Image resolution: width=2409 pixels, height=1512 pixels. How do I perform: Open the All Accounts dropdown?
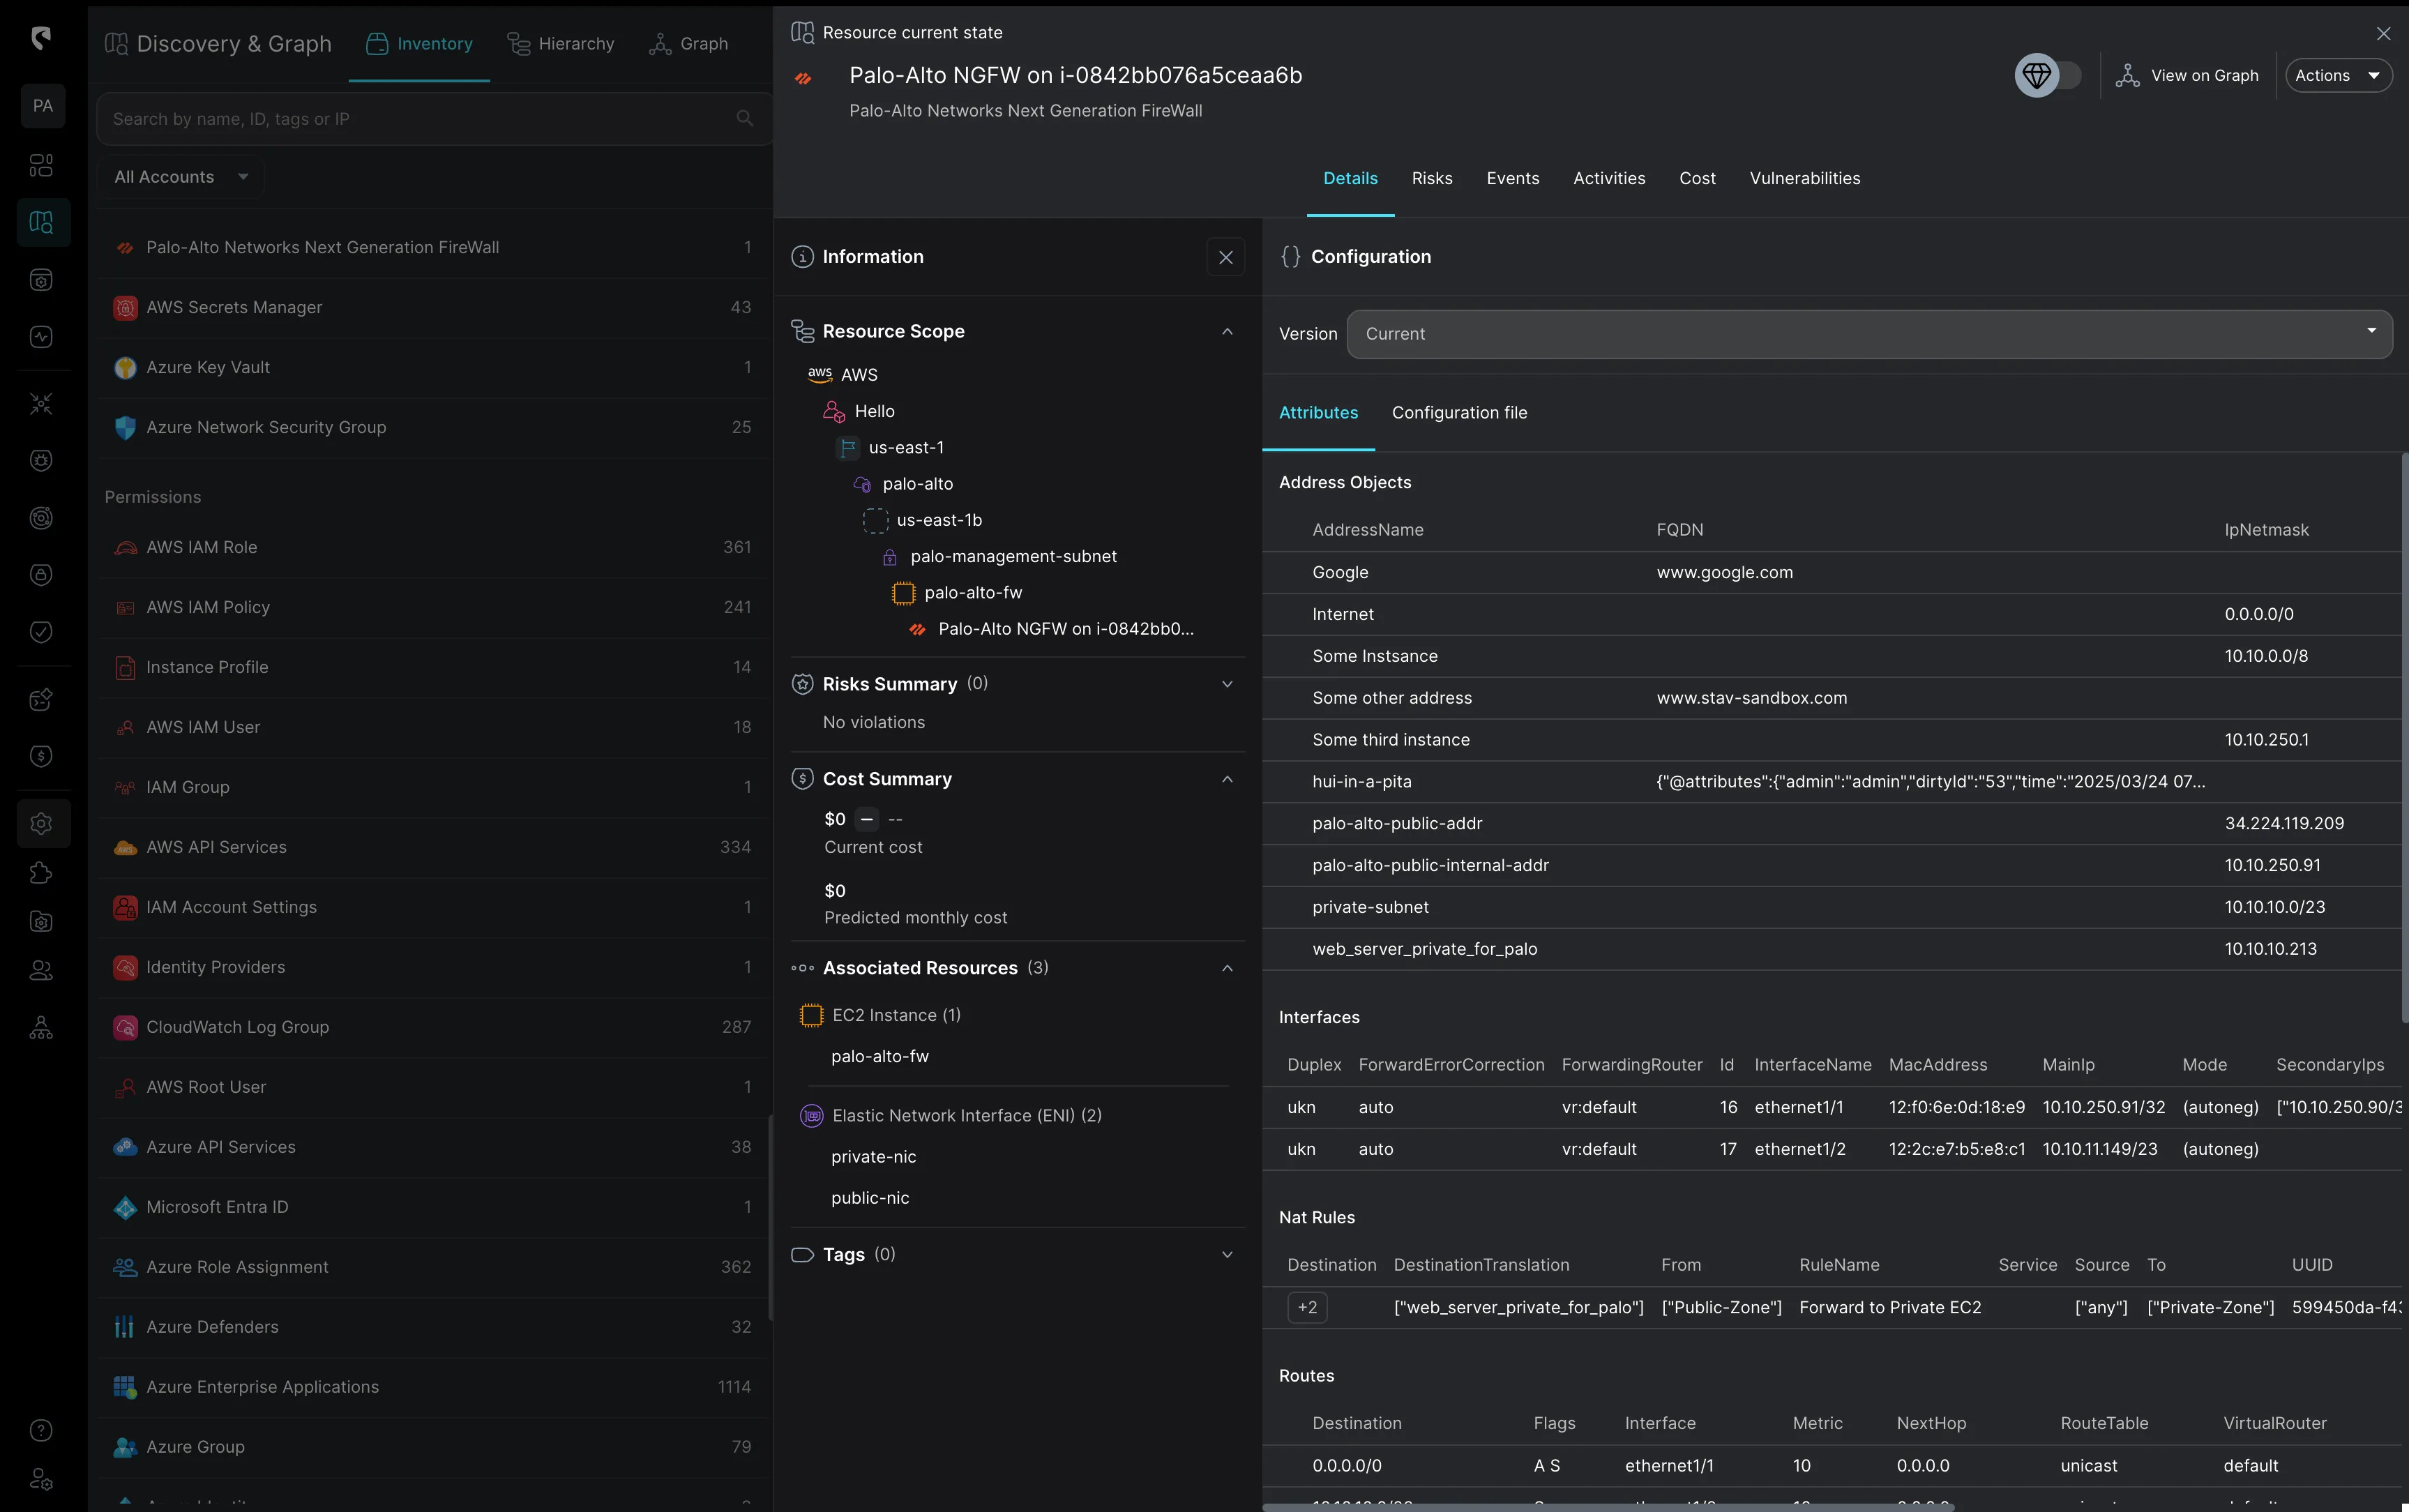coord(181,177)
